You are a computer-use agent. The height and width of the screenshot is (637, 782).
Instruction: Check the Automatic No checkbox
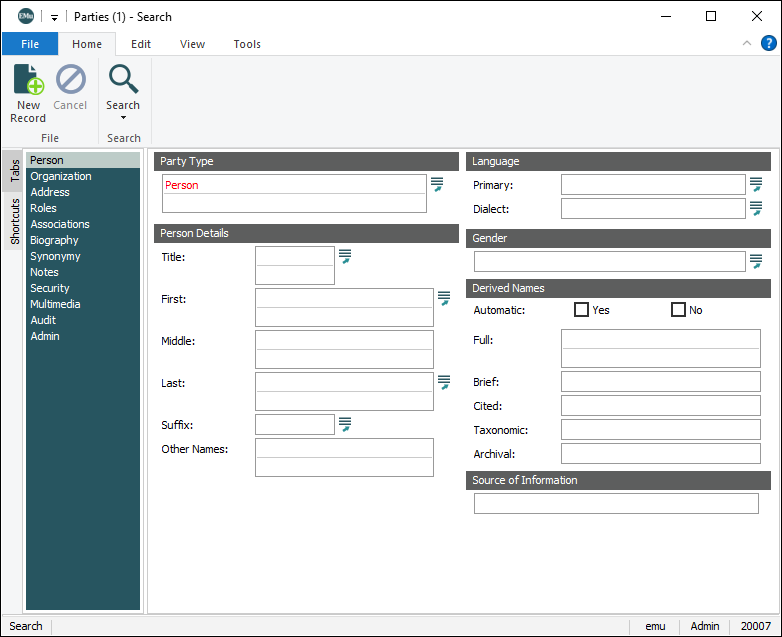tap(678, 310)
